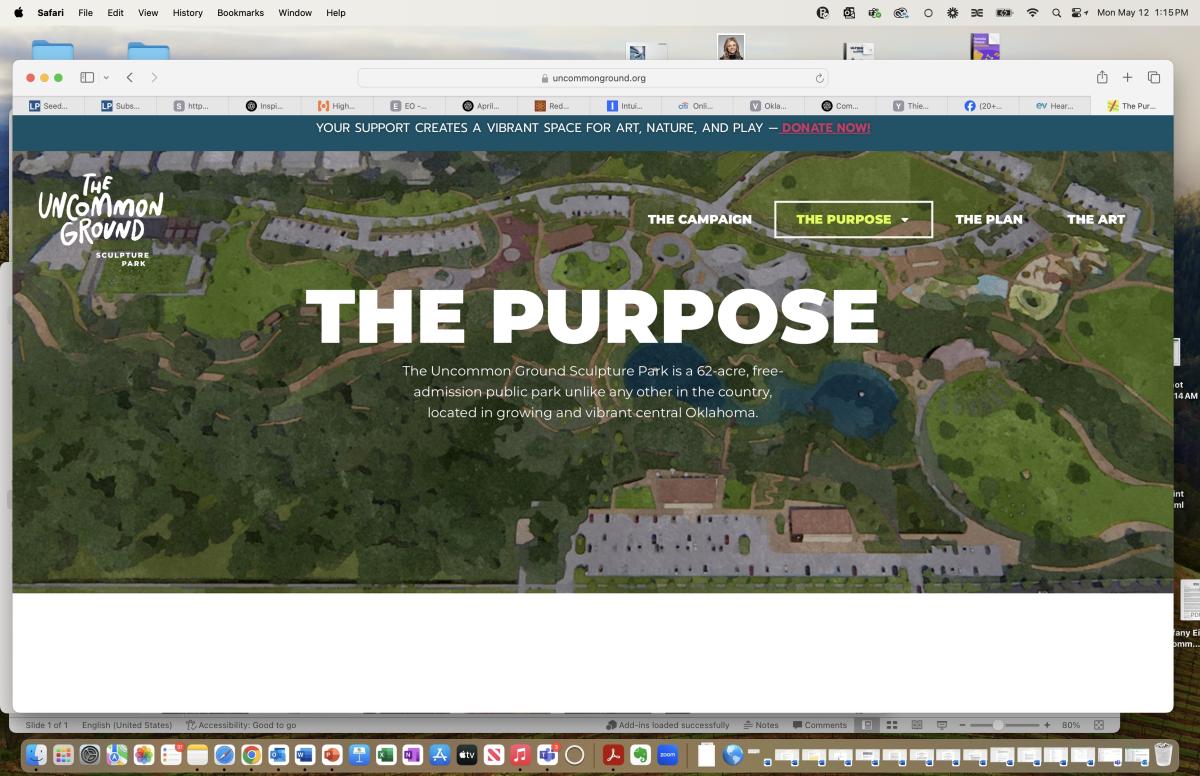Open Microsoft Teams in the Dock
The width and height of the screenshot is (1200, 776).
[x=547, y=755]
